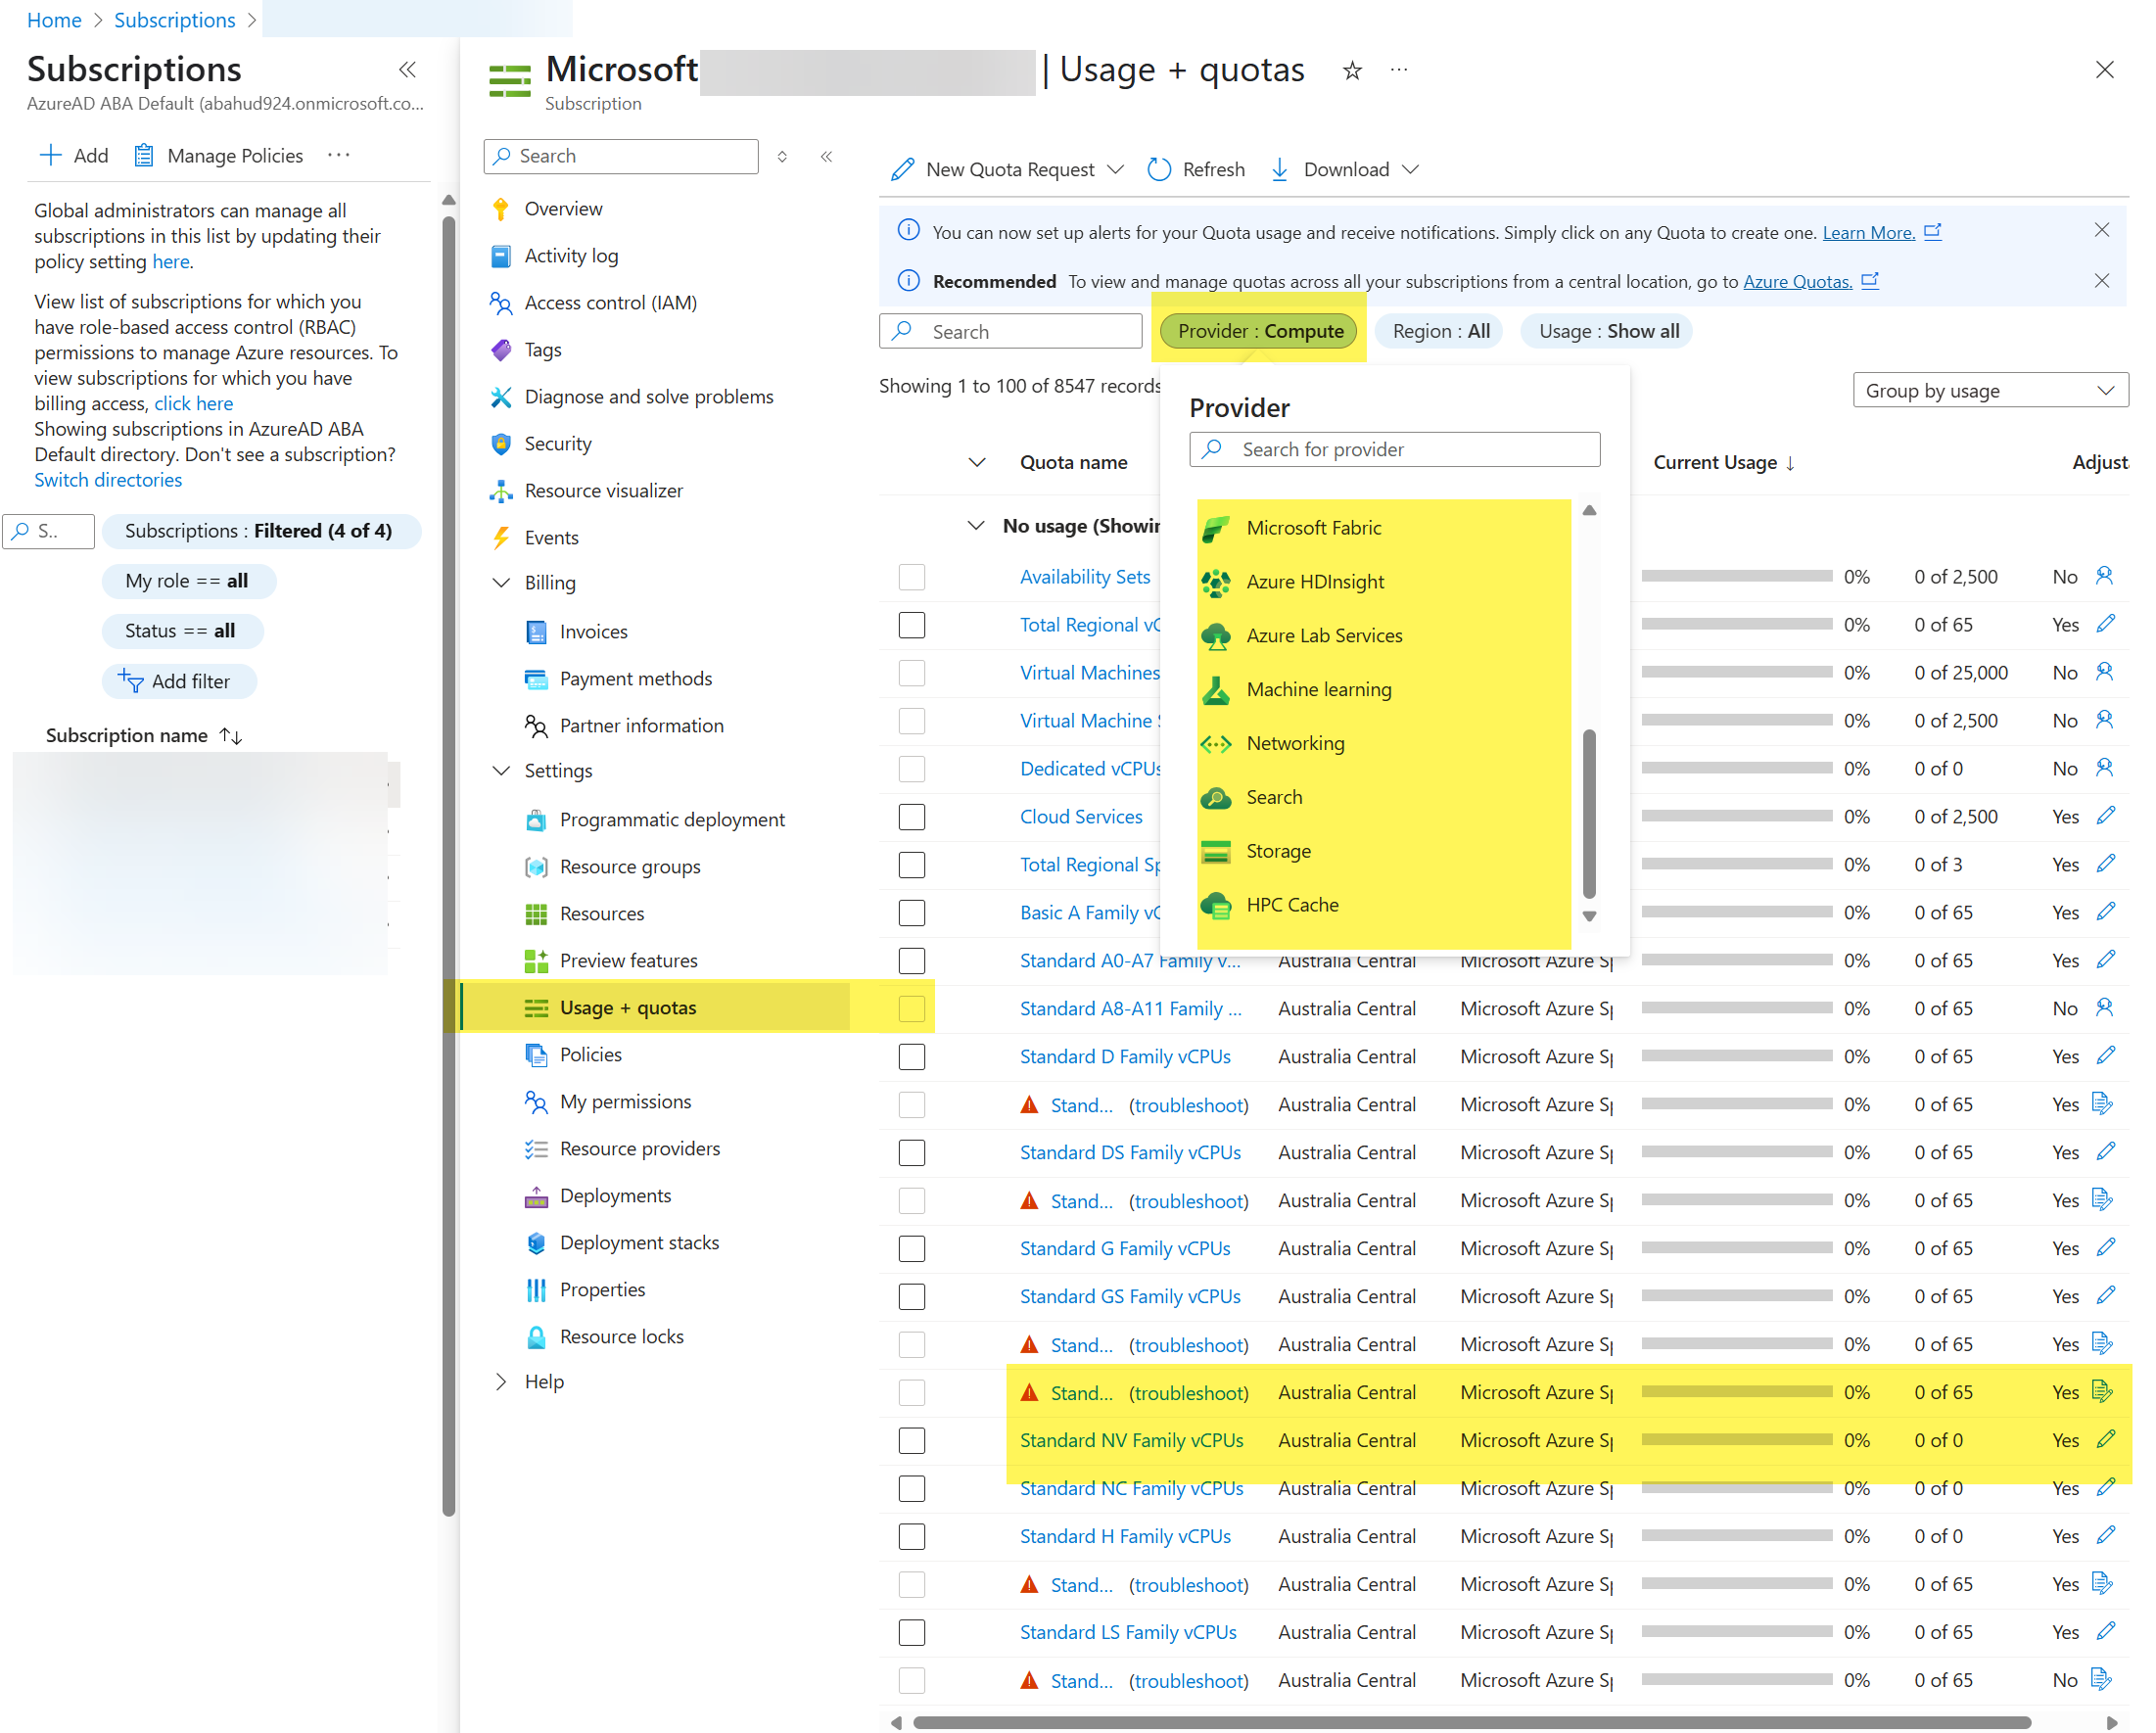Click the table horizontal scrollbar
This screenshot has width=2156, height=1733.
[x=1471, y=1722]
